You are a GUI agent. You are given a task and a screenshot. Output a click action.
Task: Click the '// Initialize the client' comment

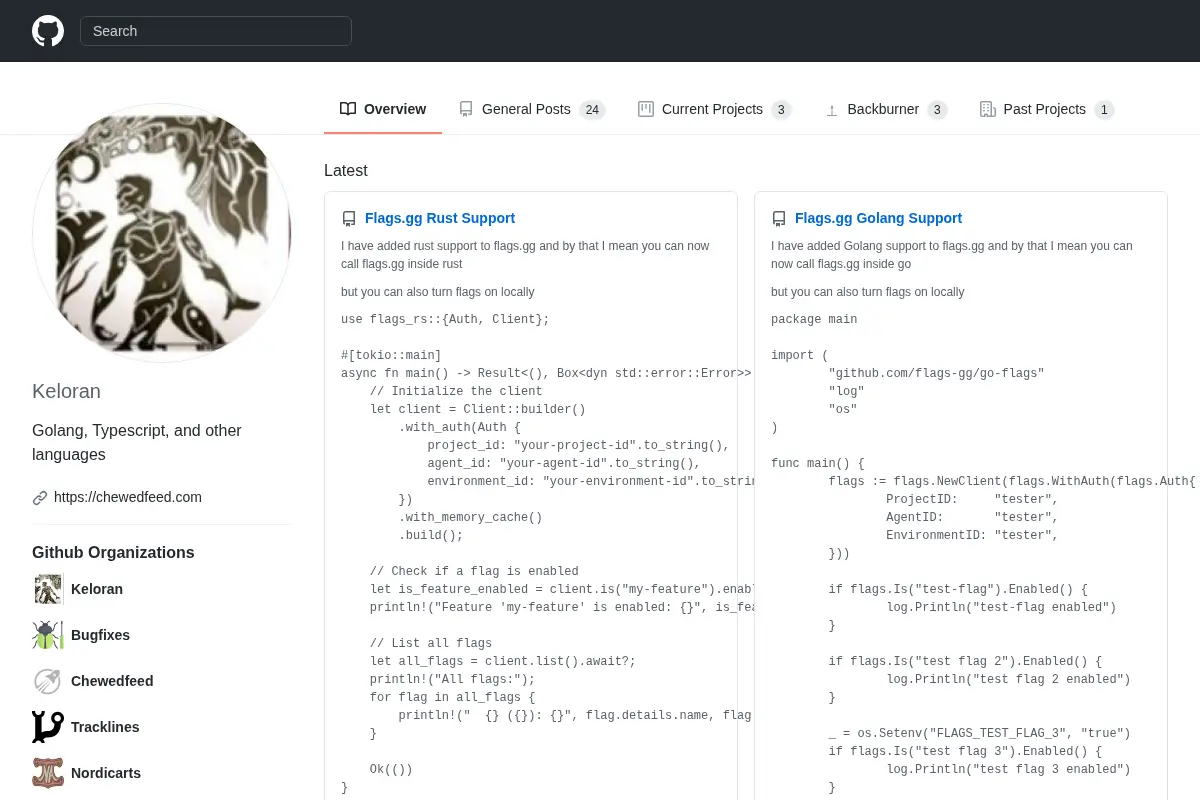pos(456,391)
